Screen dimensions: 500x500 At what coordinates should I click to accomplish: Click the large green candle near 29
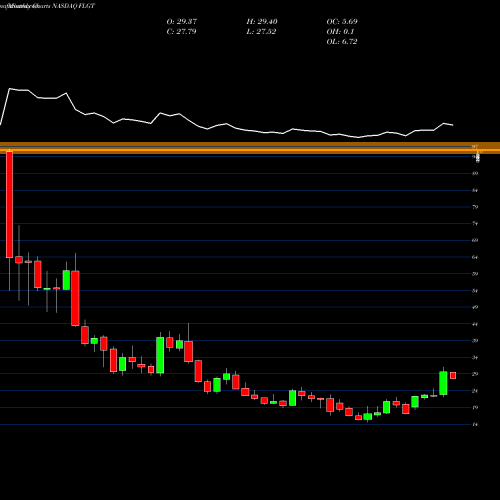(x=443, y=383)
